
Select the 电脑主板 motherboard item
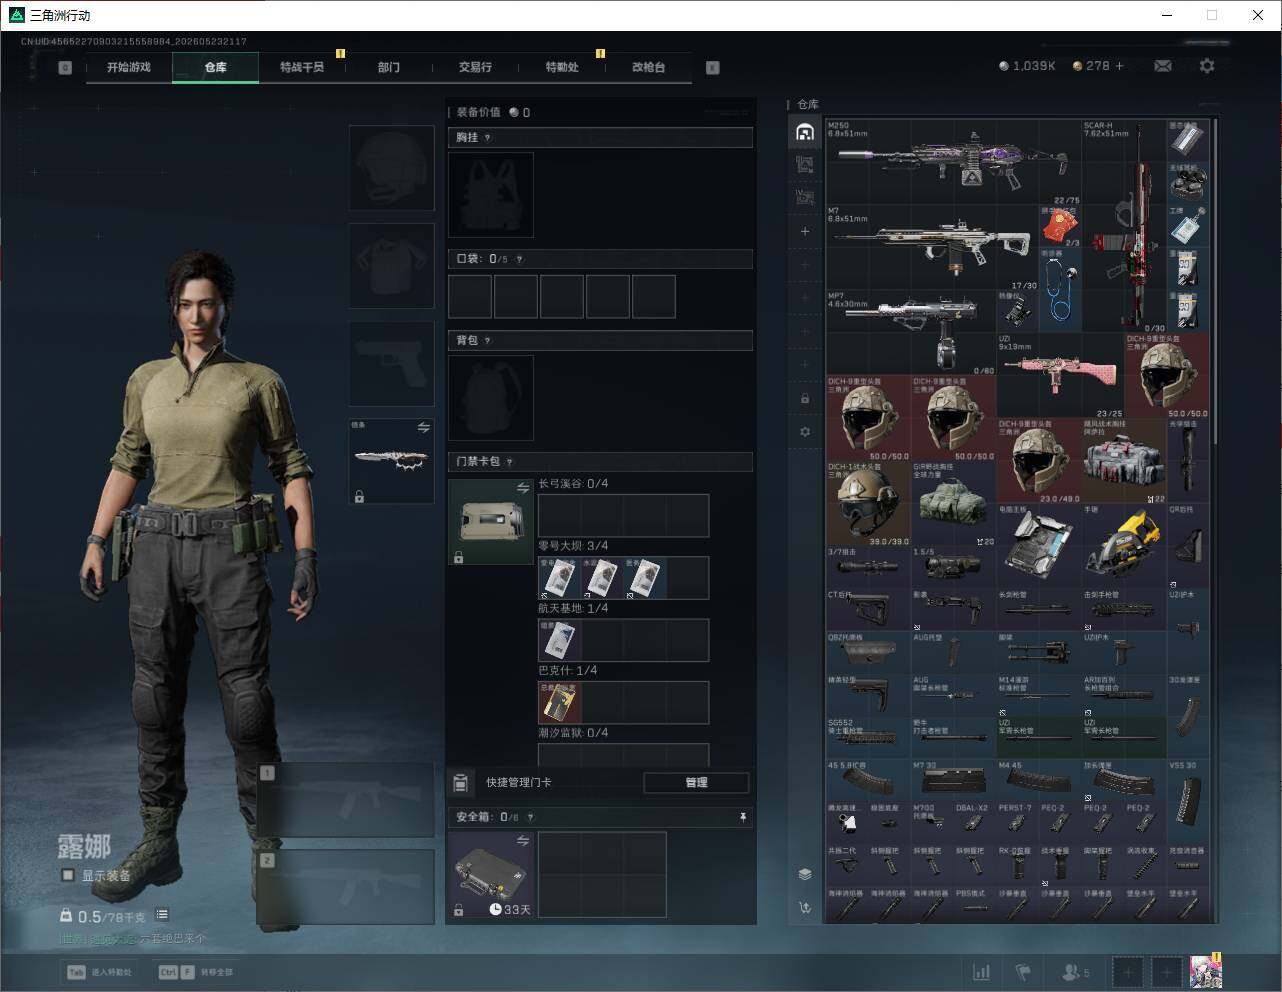tap(1040, 545)
